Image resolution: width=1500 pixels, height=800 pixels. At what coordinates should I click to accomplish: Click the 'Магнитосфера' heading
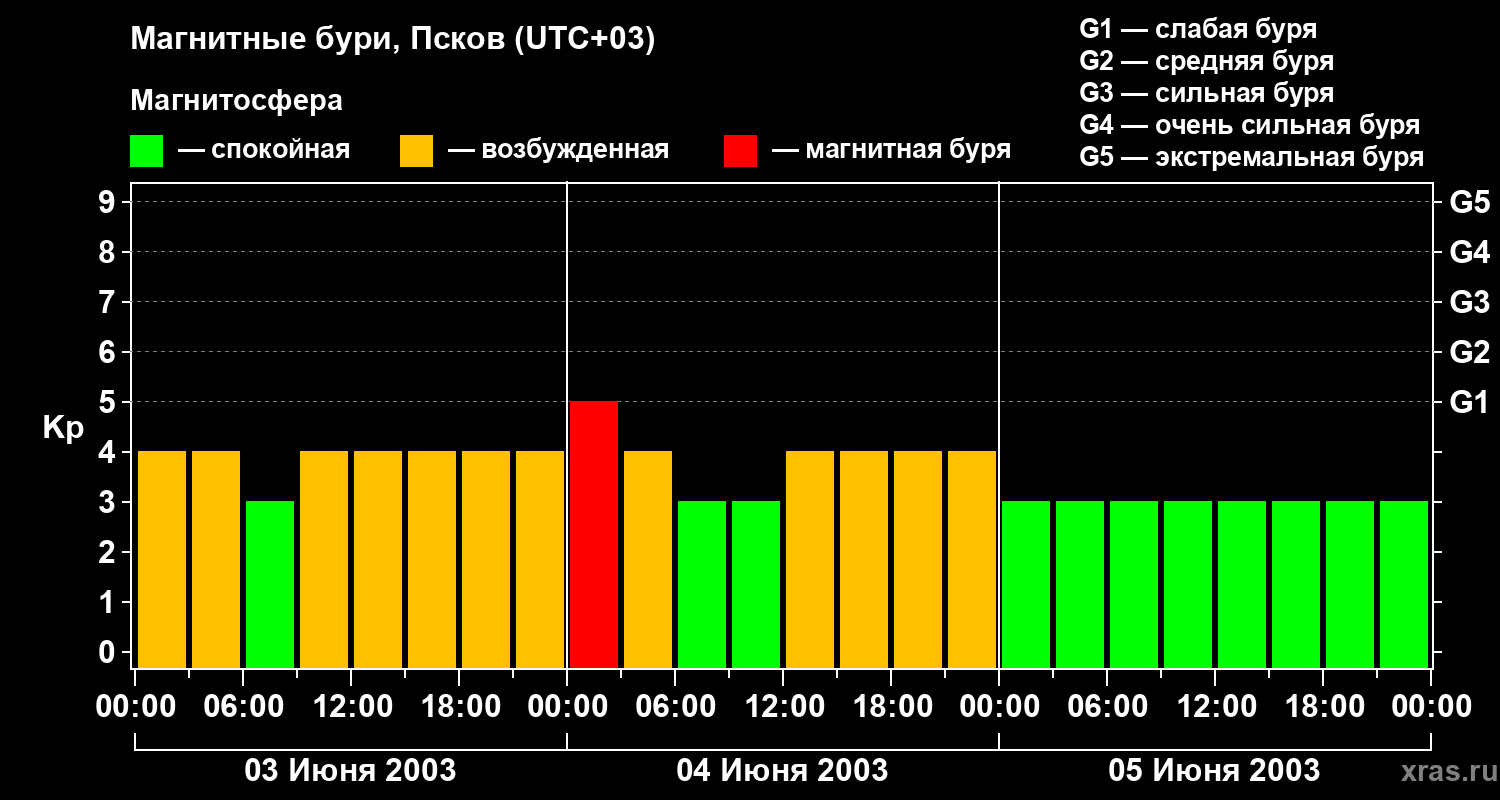236,101
